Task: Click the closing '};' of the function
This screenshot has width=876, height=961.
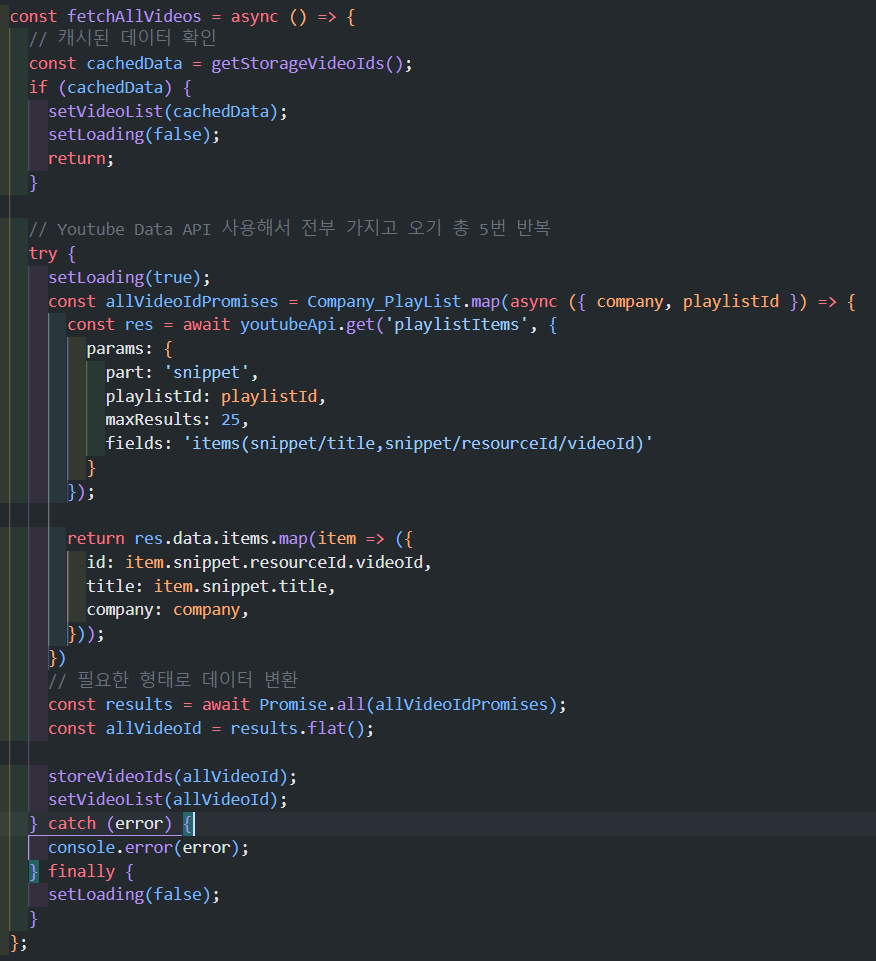Action: click(x=18, y=943)
